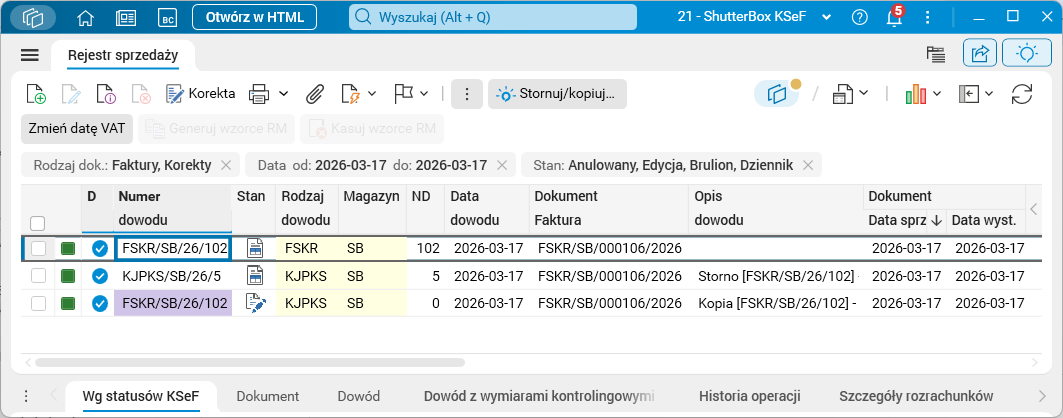Click the refresh arrows icon
This screenshot has width=1063, height=418.
coord(1022,94)
